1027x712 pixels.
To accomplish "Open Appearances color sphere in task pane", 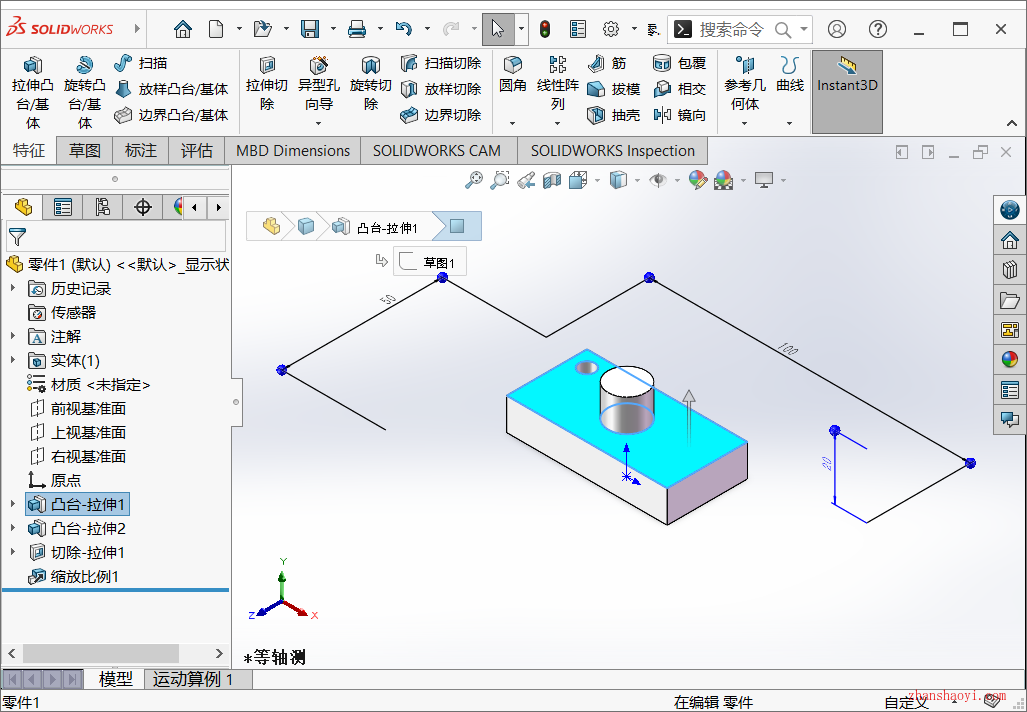I will point(1010,359).
